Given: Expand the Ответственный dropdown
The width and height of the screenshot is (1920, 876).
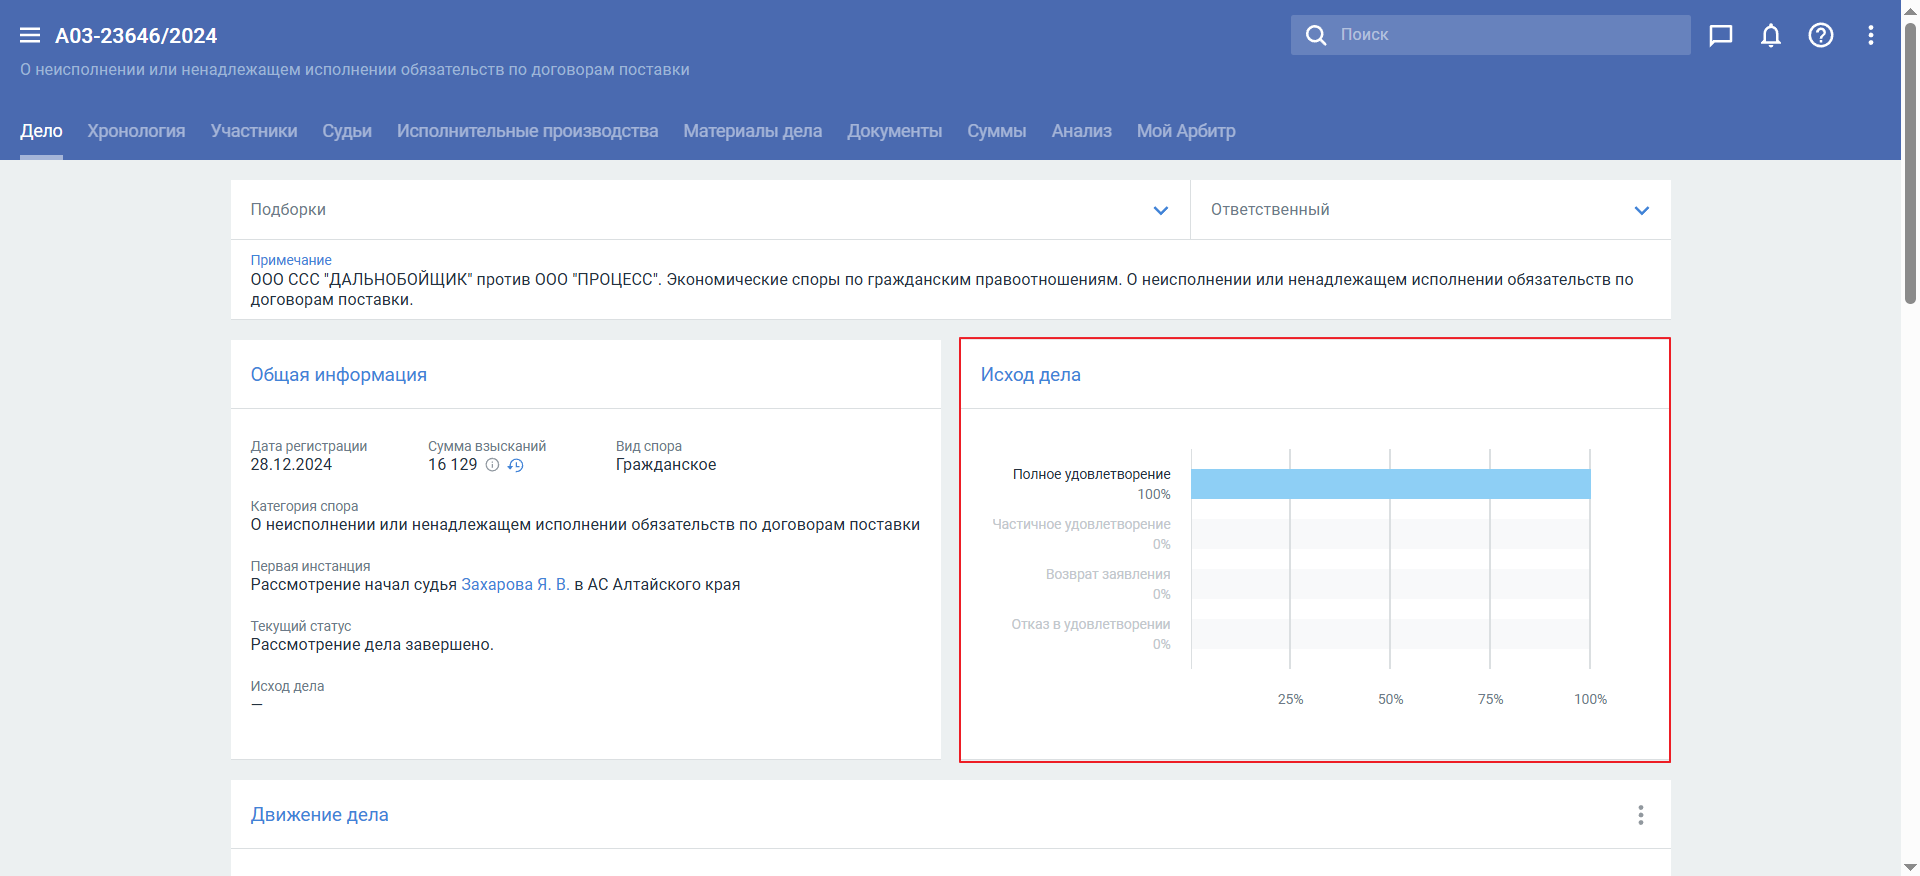Looking at the screenshot, I should [1641, 210].
